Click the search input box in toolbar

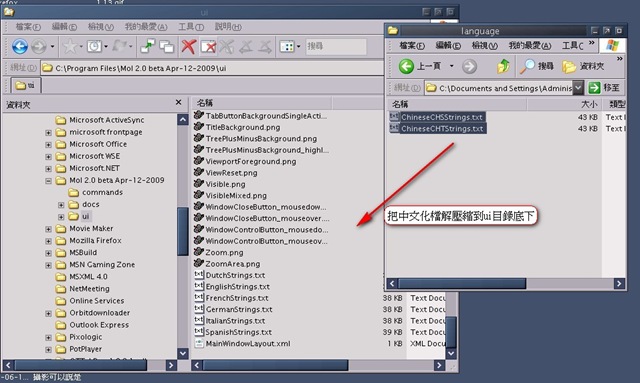click(x=336, y=47)
